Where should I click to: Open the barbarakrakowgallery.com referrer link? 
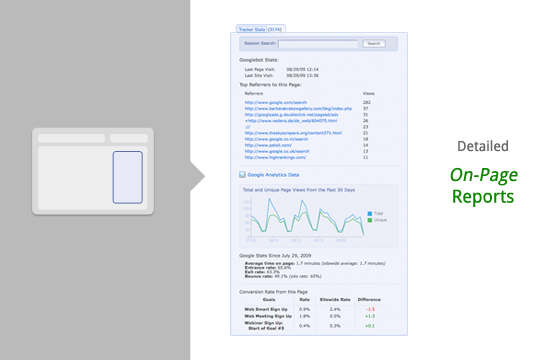(298, 108)
